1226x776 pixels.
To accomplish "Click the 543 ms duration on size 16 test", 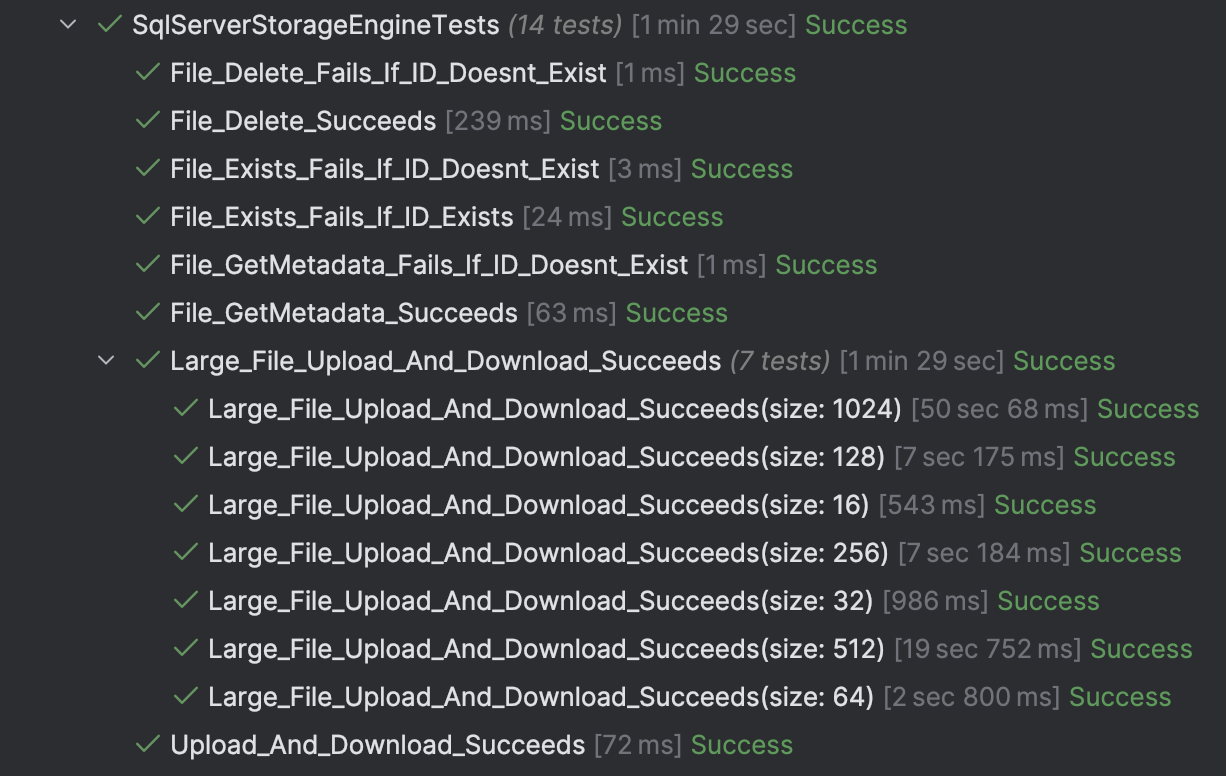I will coord(929,504).
